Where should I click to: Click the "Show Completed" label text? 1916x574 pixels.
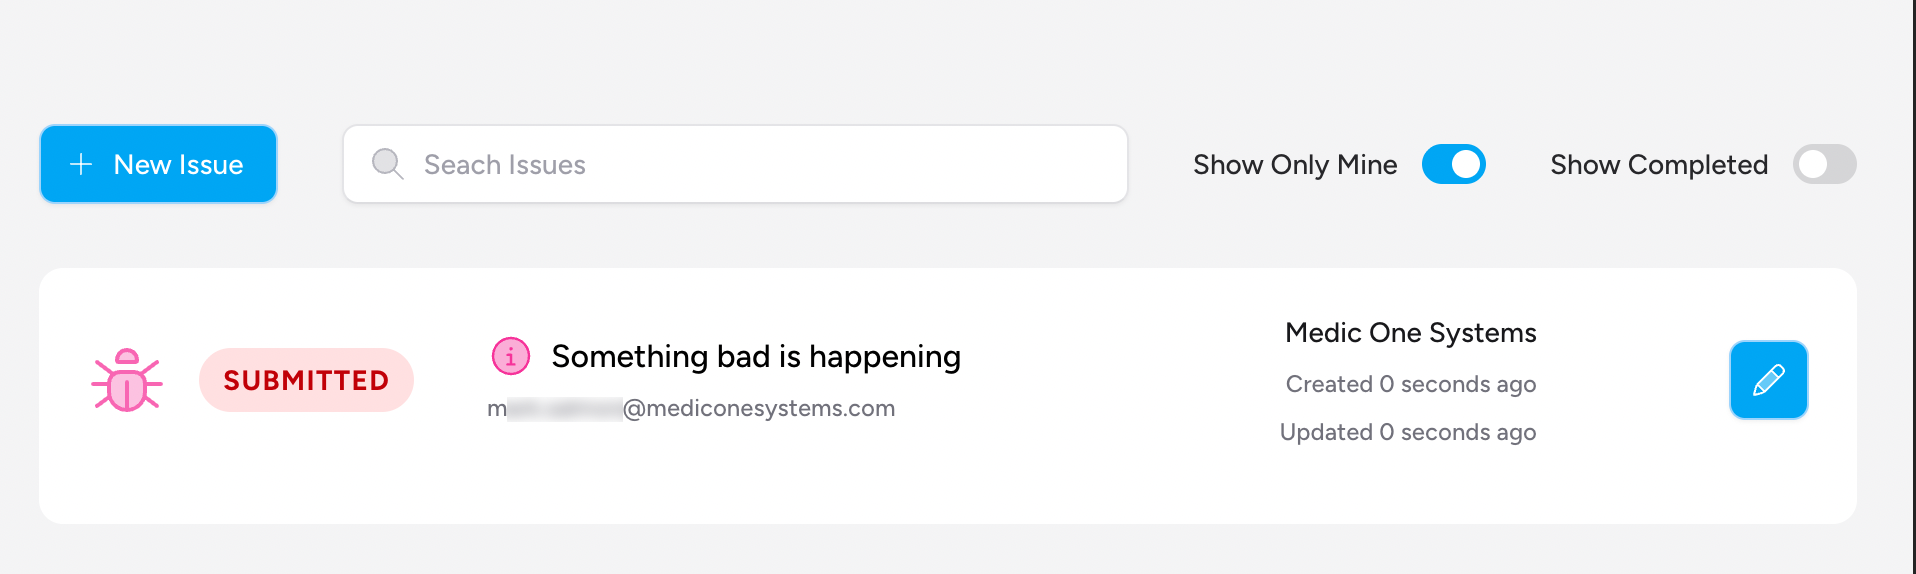[x=1658, y=164]
